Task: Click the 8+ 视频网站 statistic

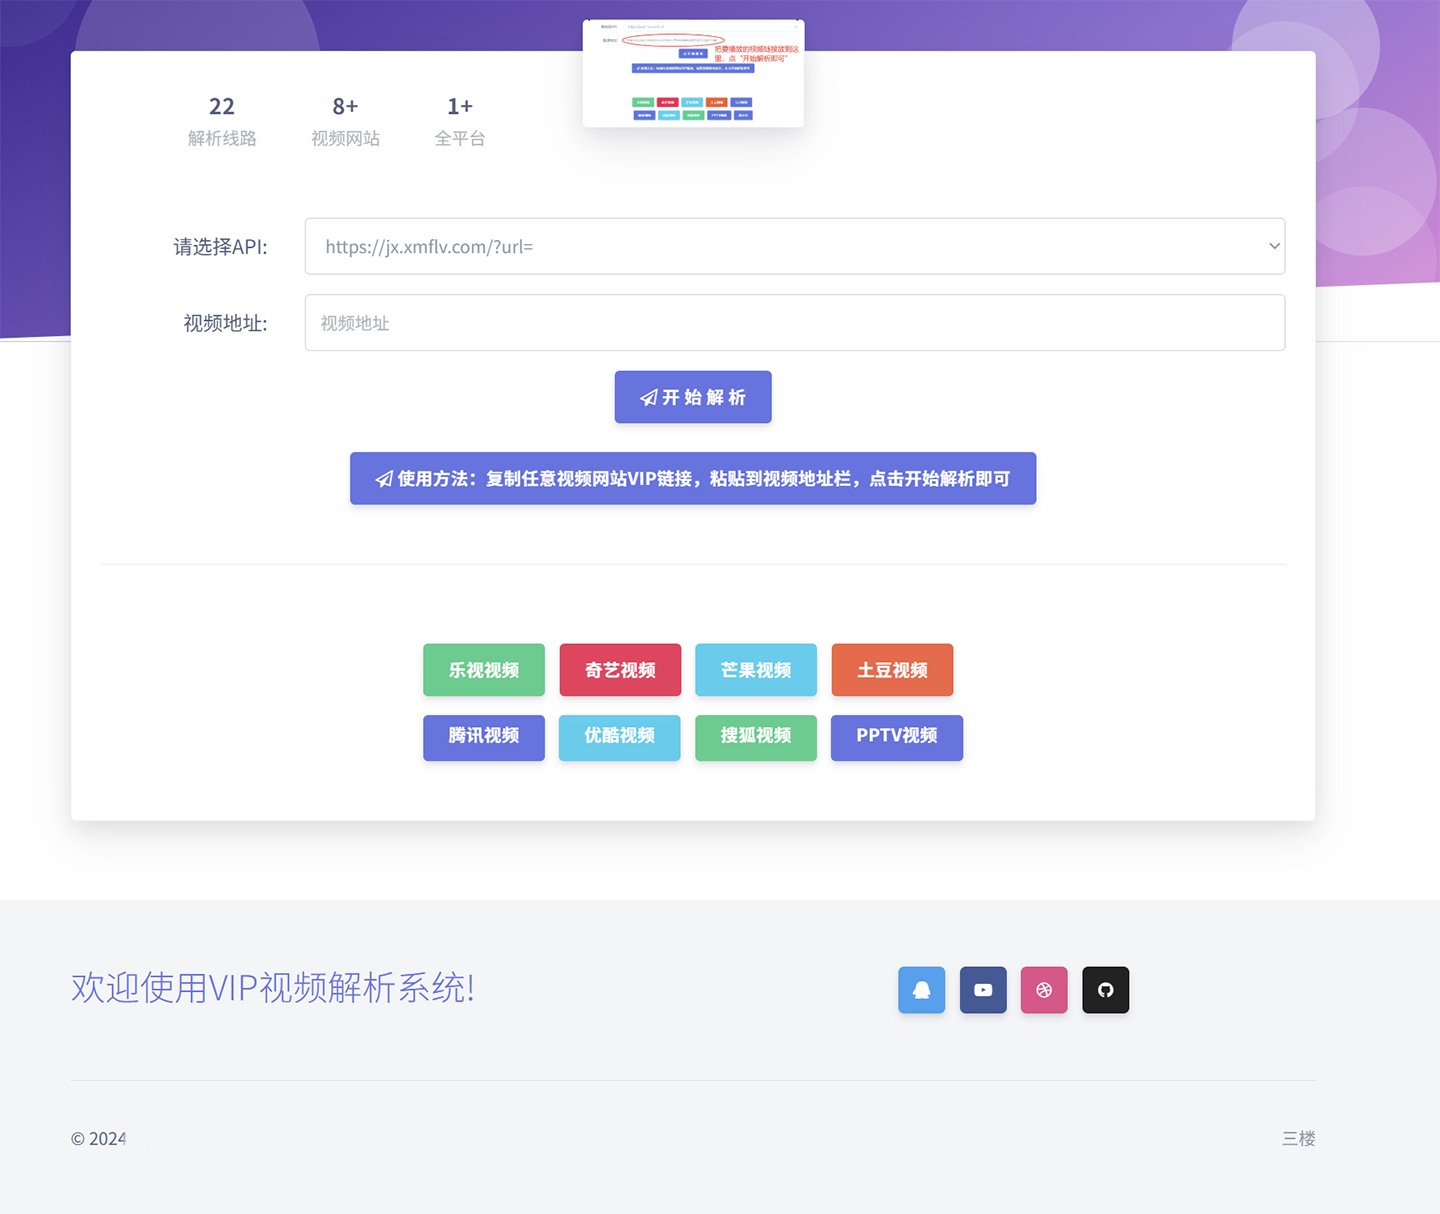Action: pos(345,121)
